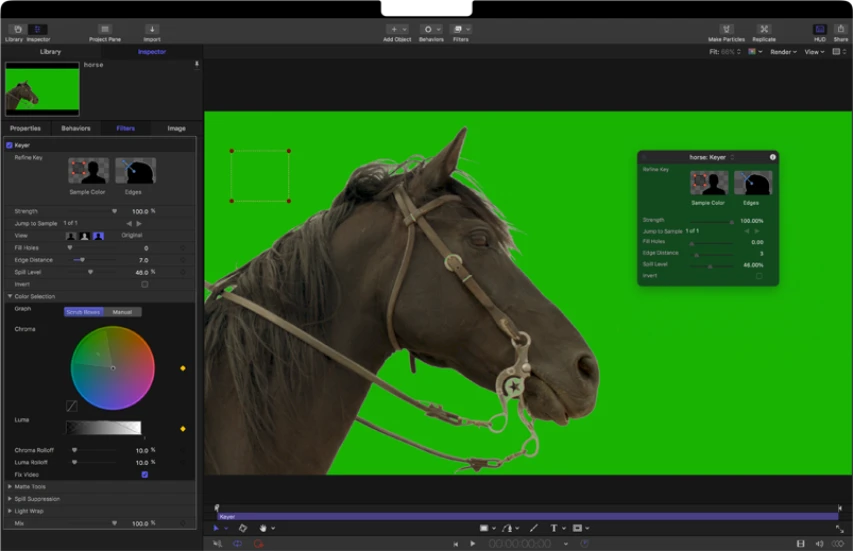Open the View dropdown menu
Screen dimensions: 853x551
coord(814,52)
